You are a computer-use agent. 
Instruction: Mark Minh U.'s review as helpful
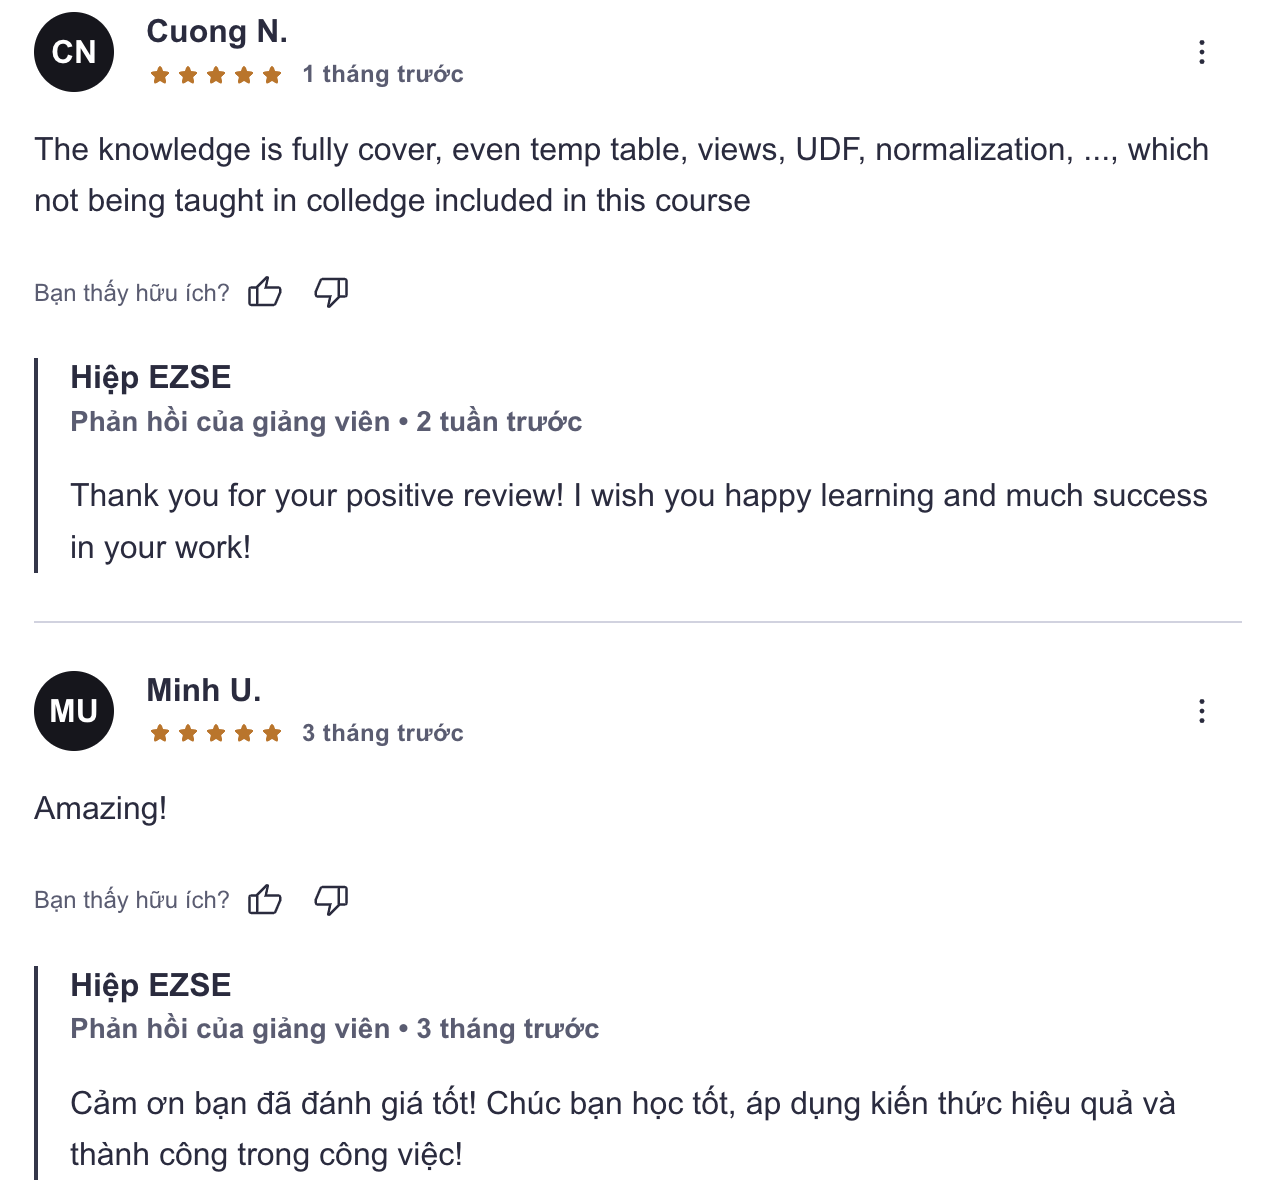tap(265, 900)
